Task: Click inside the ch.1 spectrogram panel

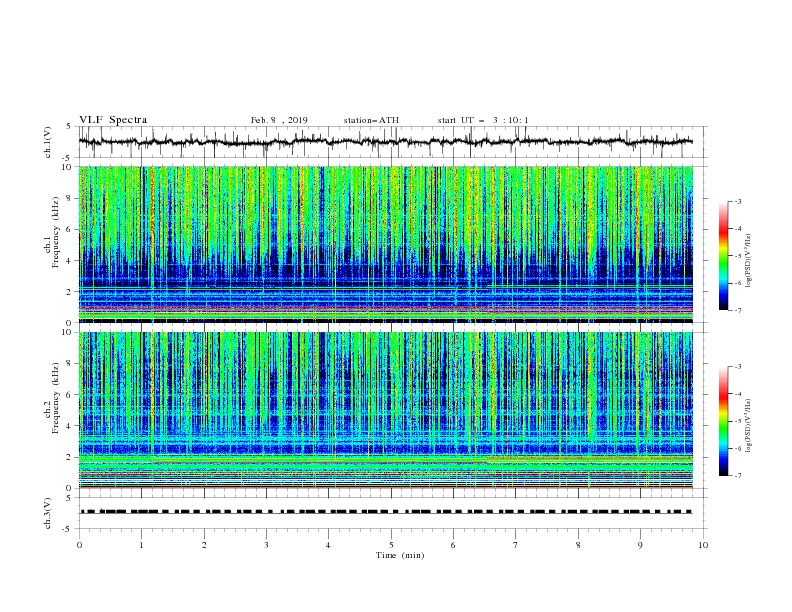Action: (x=386, y=244)
